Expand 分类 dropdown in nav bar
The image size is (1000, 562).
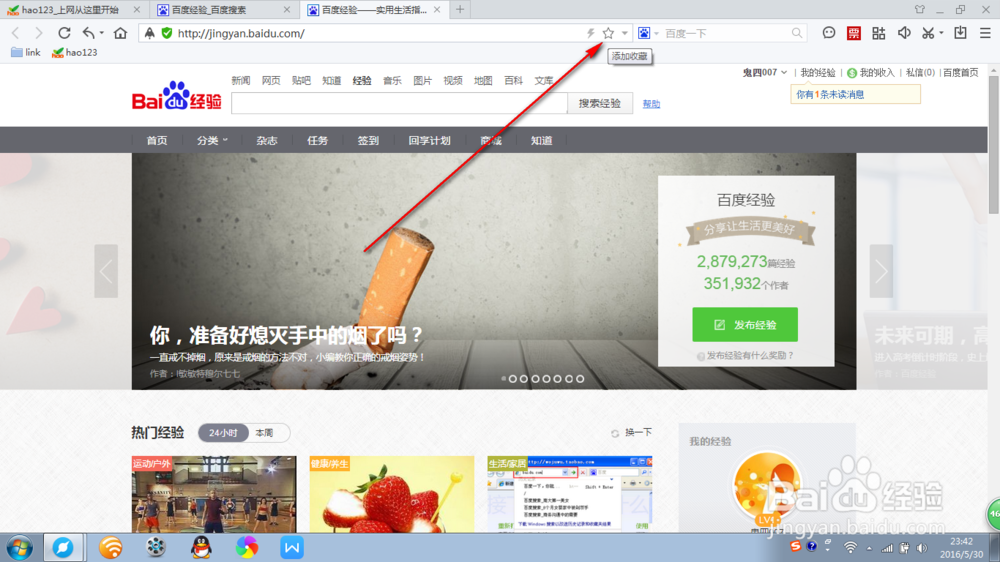click(212, 140)
